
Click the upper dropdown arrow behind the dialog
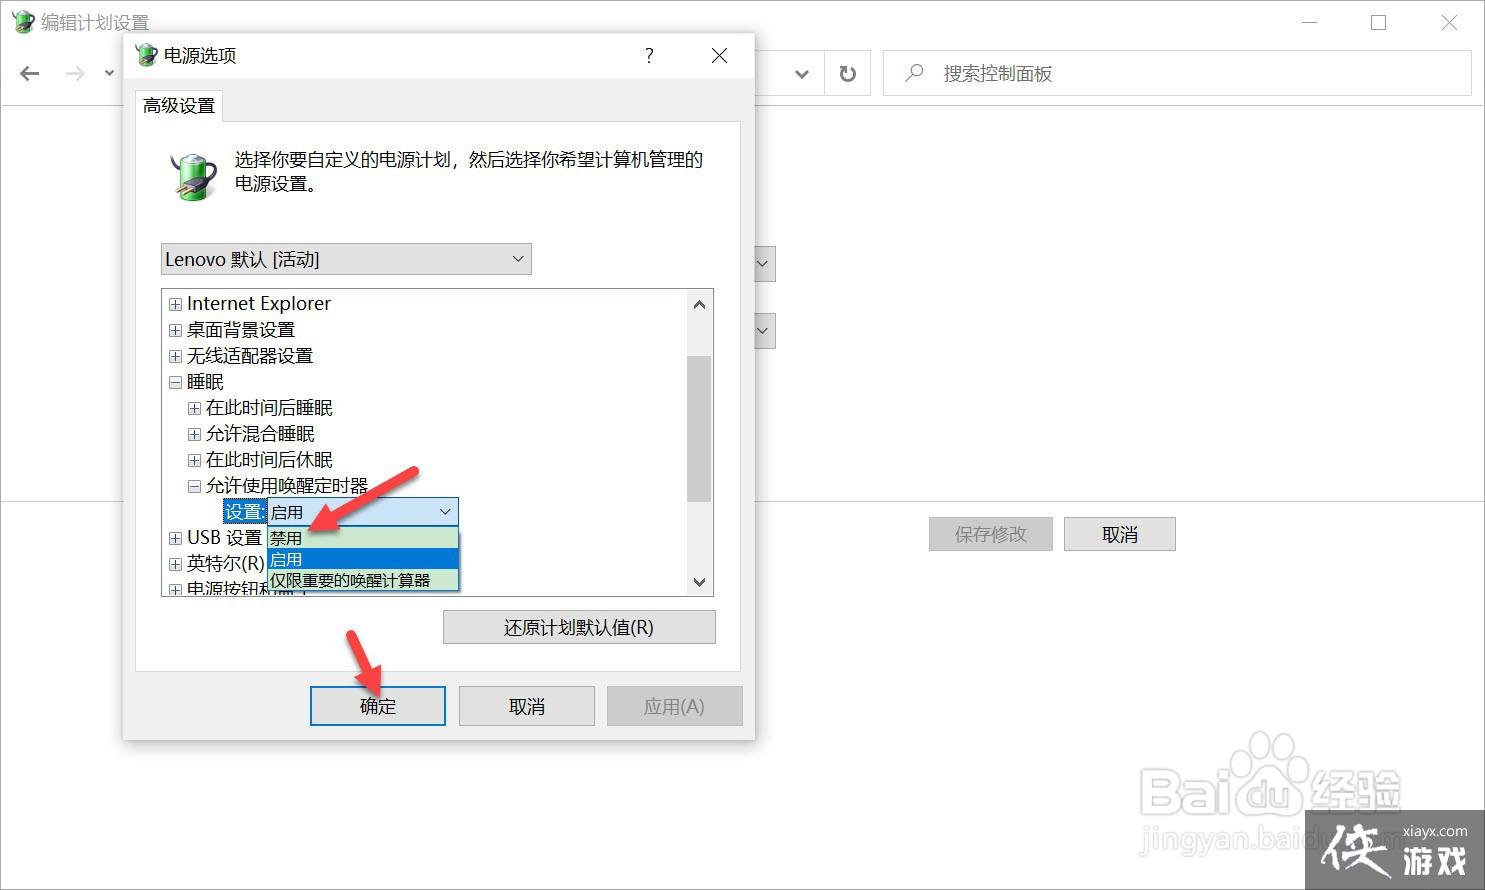point(764,265)
